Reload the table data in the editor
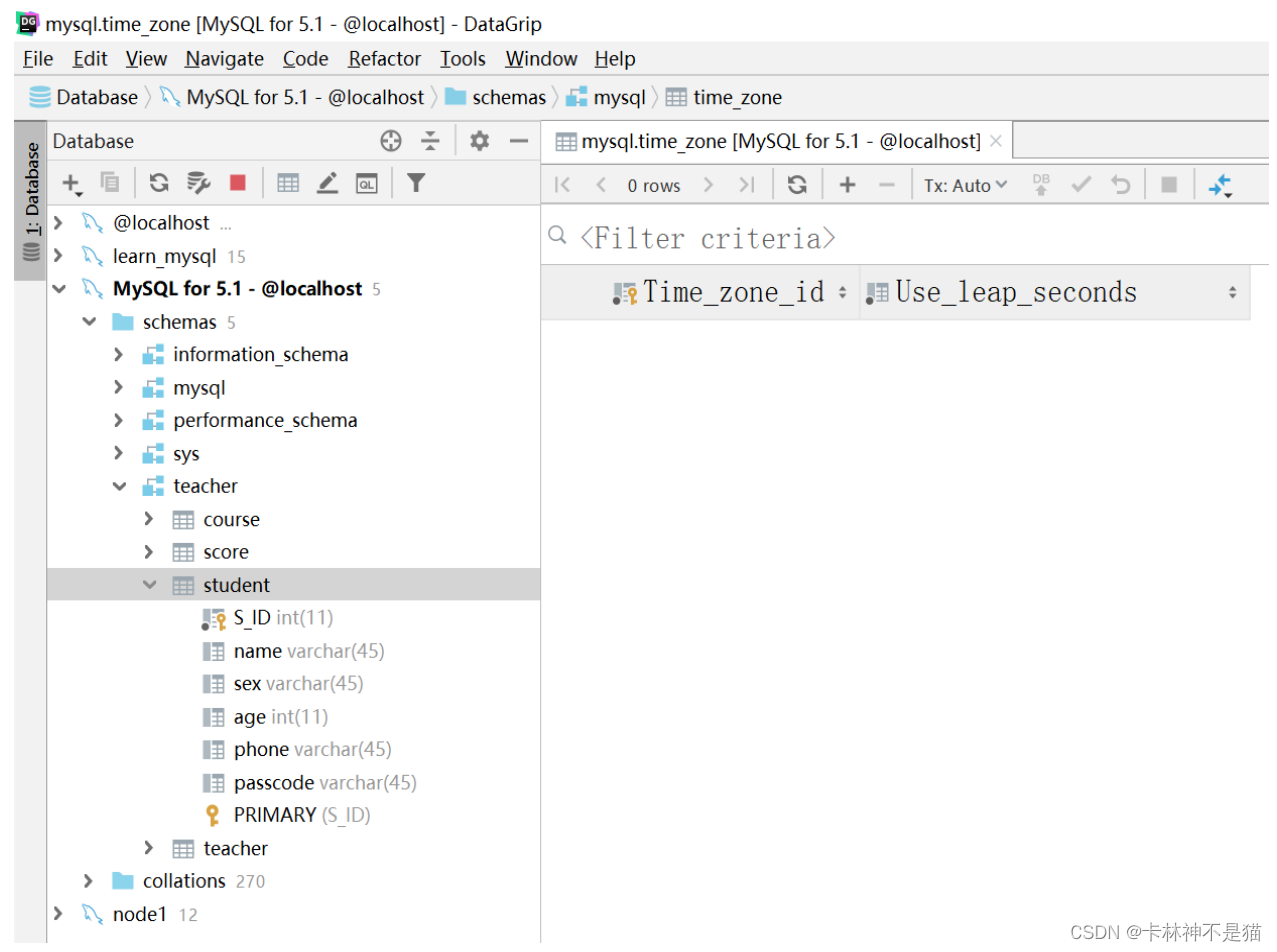 click(x=797, y=185)
